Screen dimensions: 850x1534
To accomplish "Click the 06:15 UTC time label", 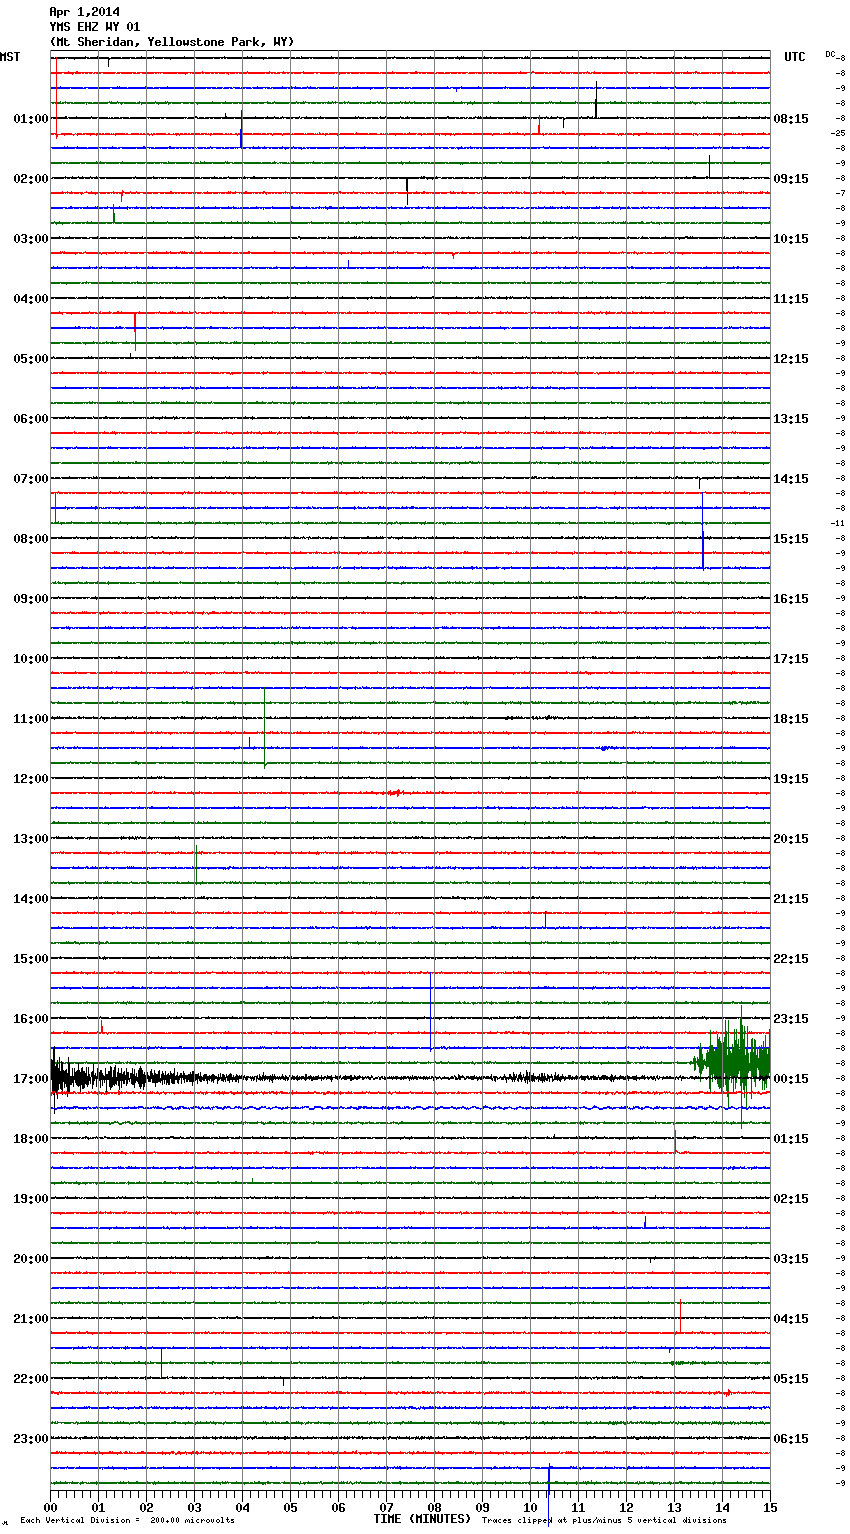I will point(791,1439).
